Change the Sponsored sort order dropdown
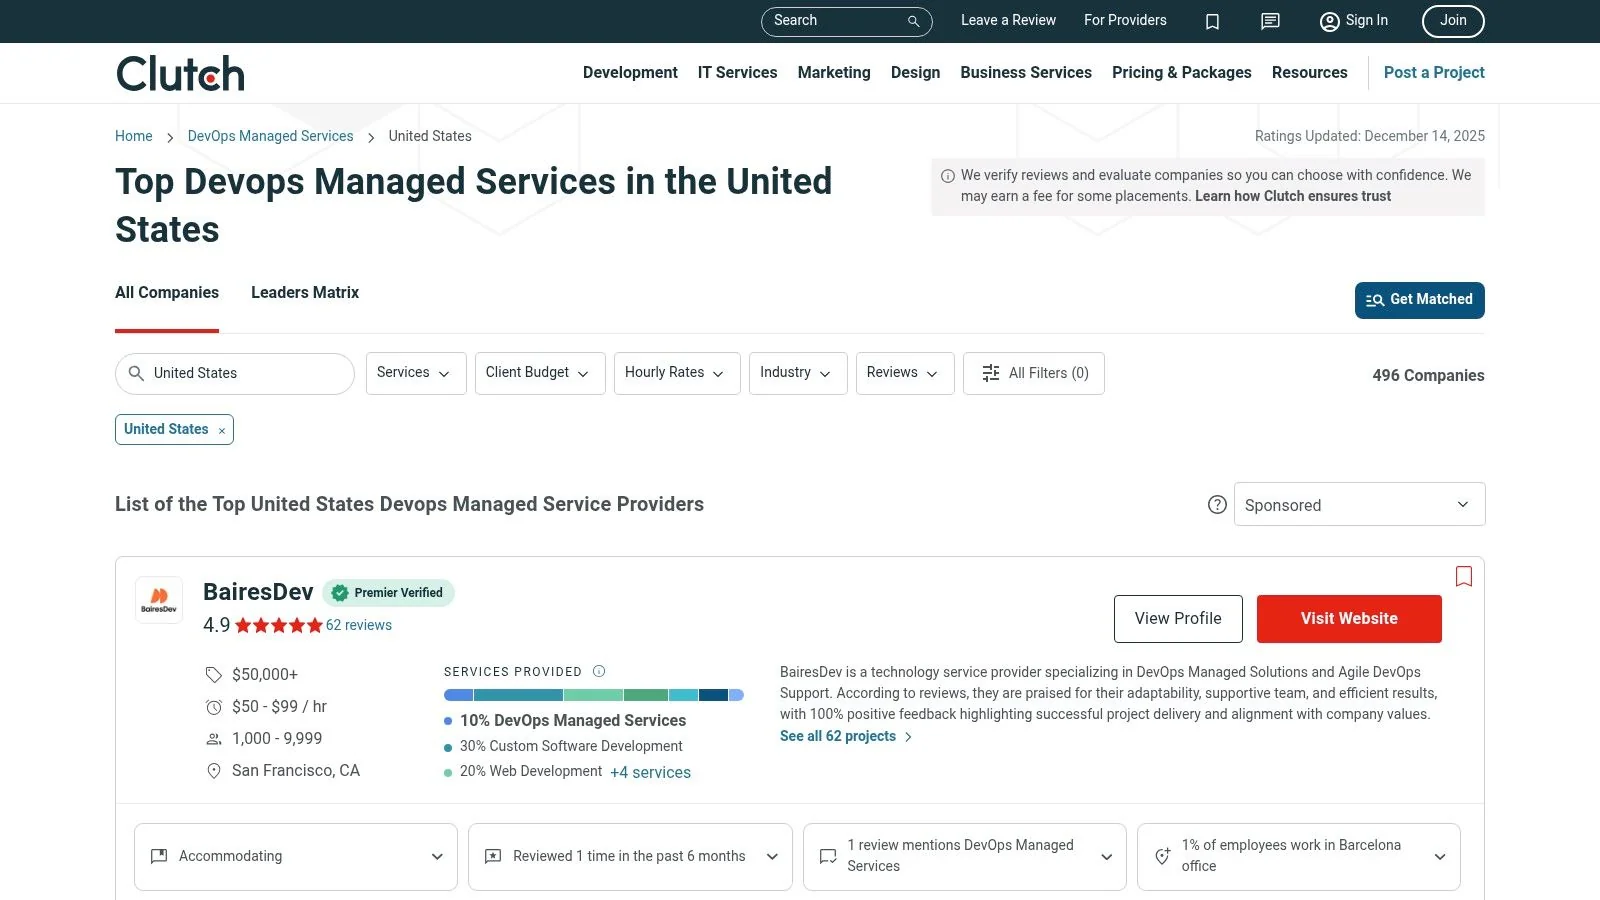Image resolution: width=1600 pixels, height=900 pixels. click(1358, 504)
